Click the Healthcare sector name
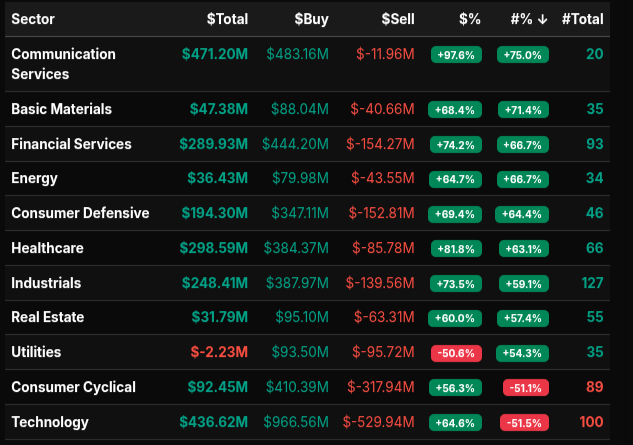Image resolution: width=633 pixels, height=445 pixels. [x=47, y=248]
